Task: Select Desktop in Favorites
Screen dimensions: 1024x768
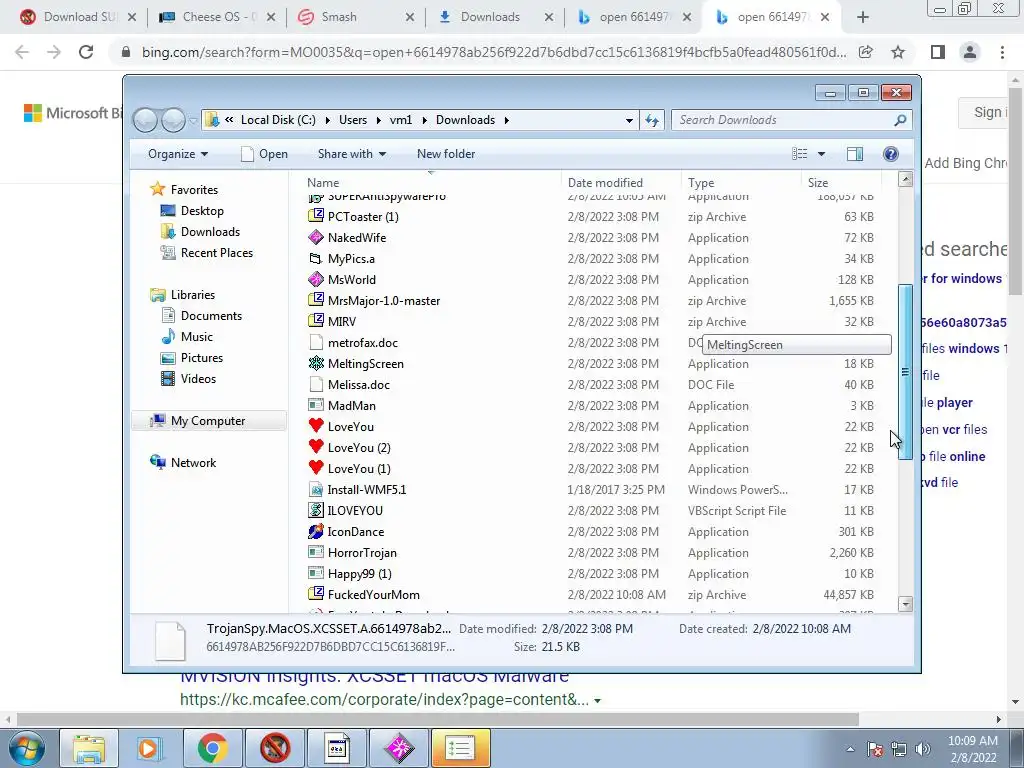Action: tap(202, 211)
